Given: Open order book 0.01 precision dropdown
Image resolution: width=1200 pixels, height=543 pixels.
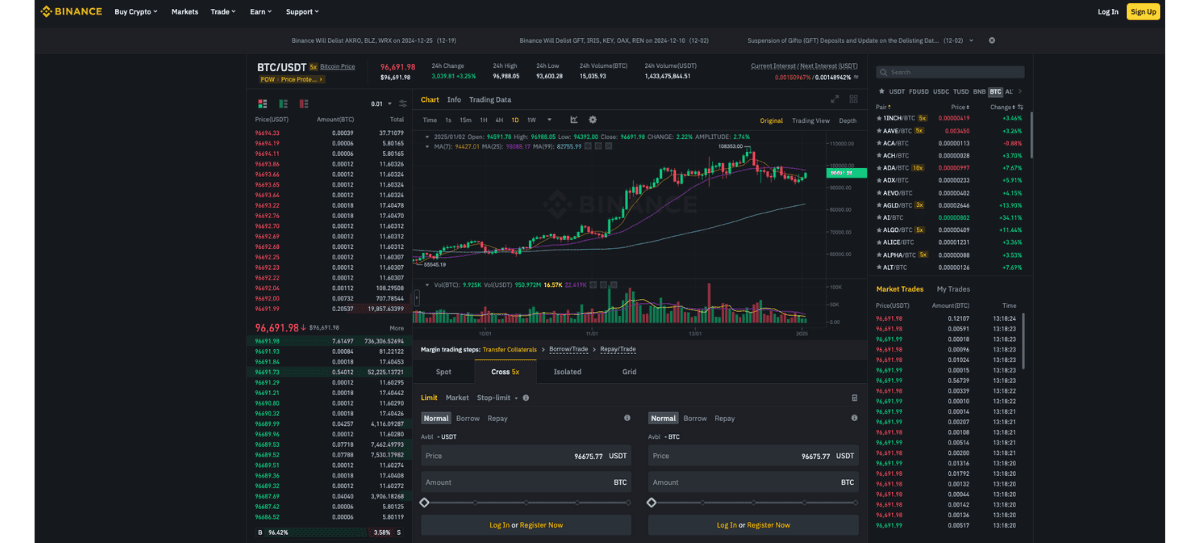Looking at the screenshot, I should (380, 103).
